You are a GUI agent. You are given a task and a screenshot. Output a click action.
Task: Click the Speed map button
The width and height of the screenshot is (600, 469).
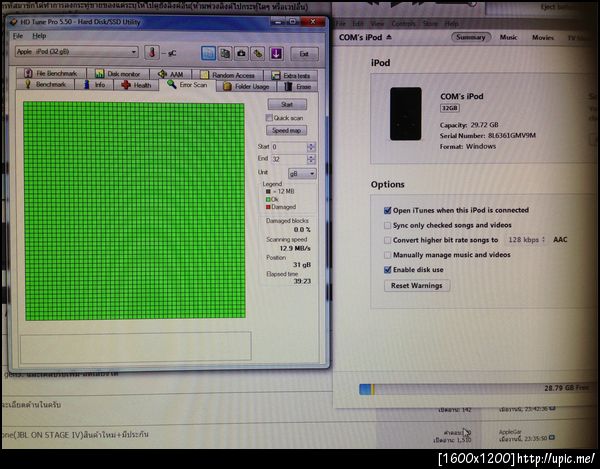[x=287, y=130]
